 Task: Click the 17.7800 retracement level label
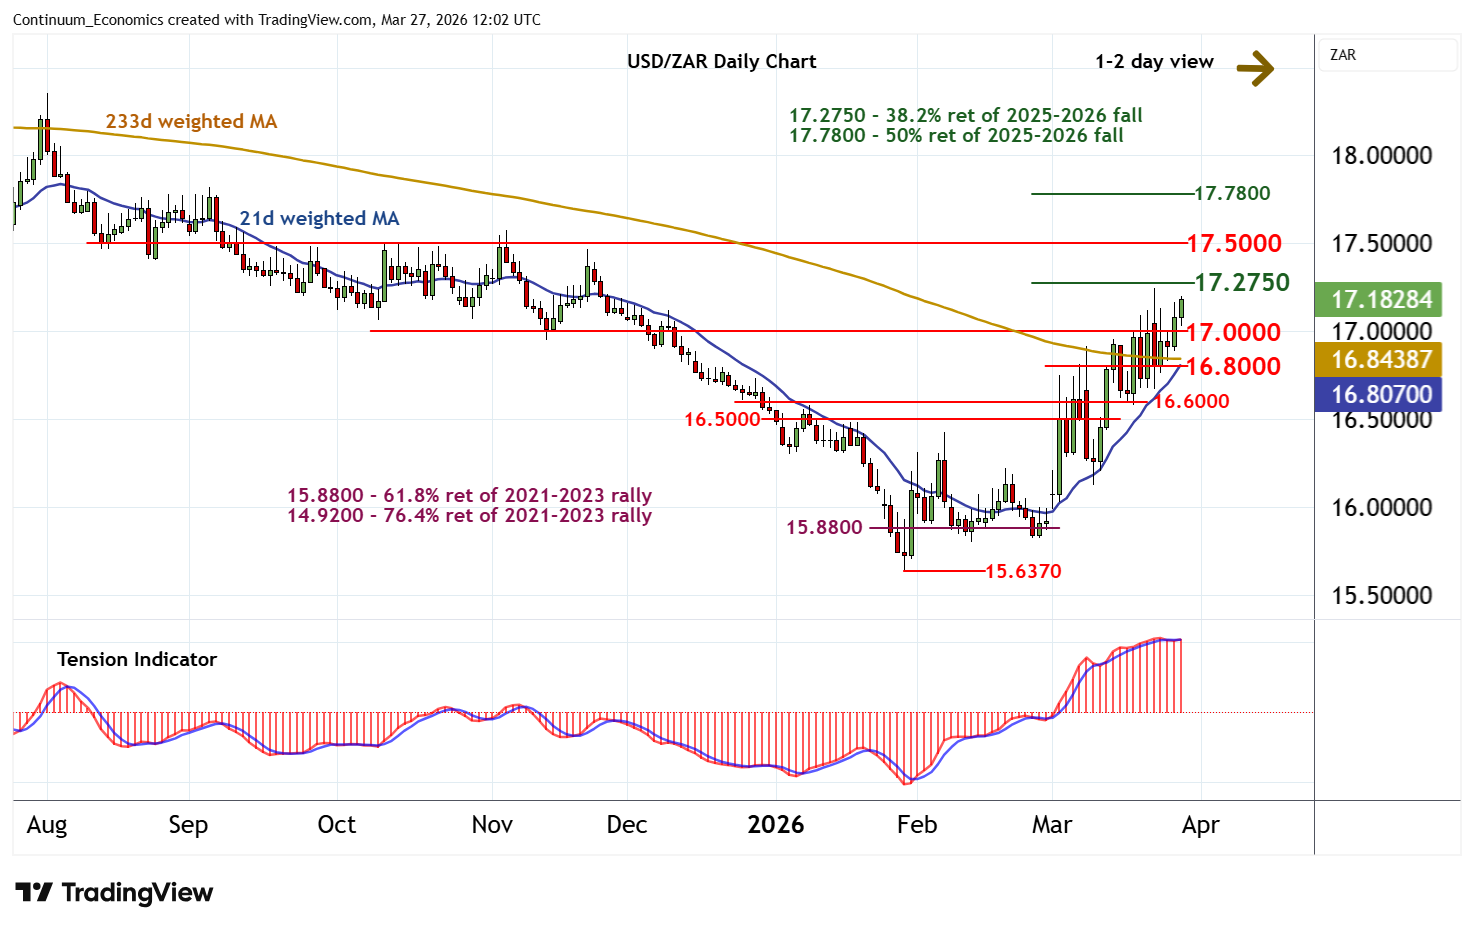click(x=1232, y=193)
